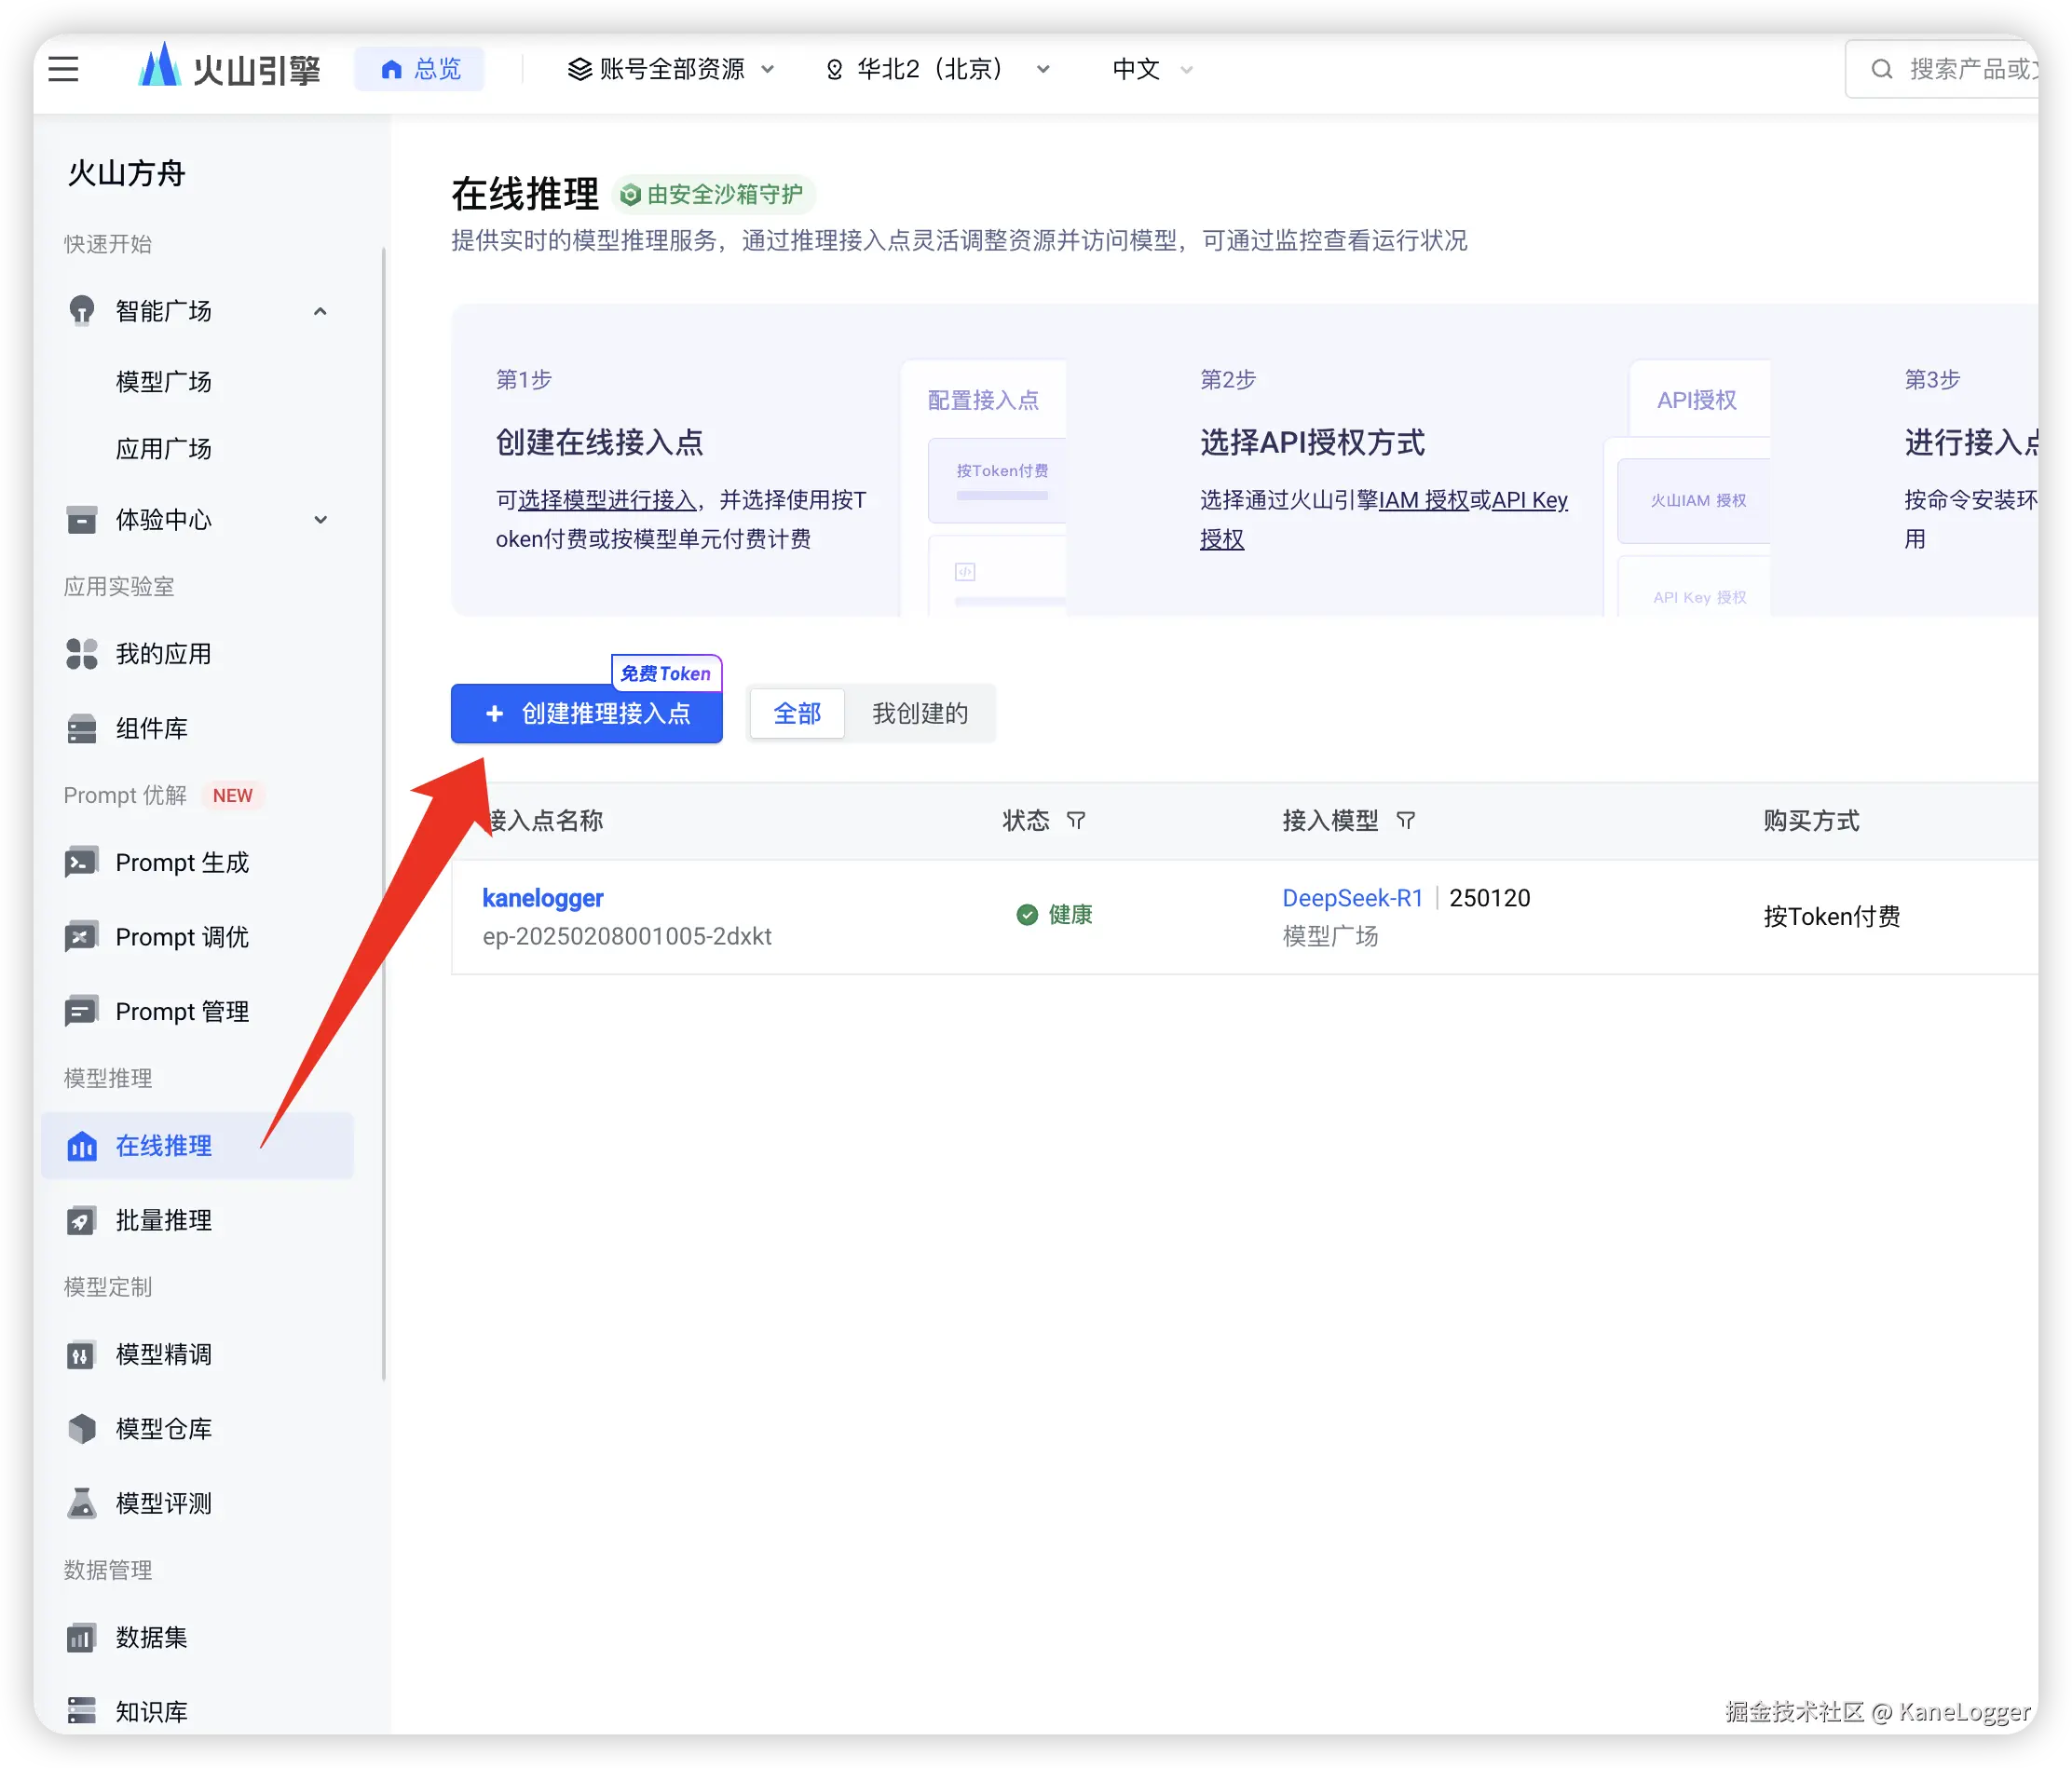Screen dimensions: 2072x1768
Task: Go to the 总览 tab
Action: 420,69
